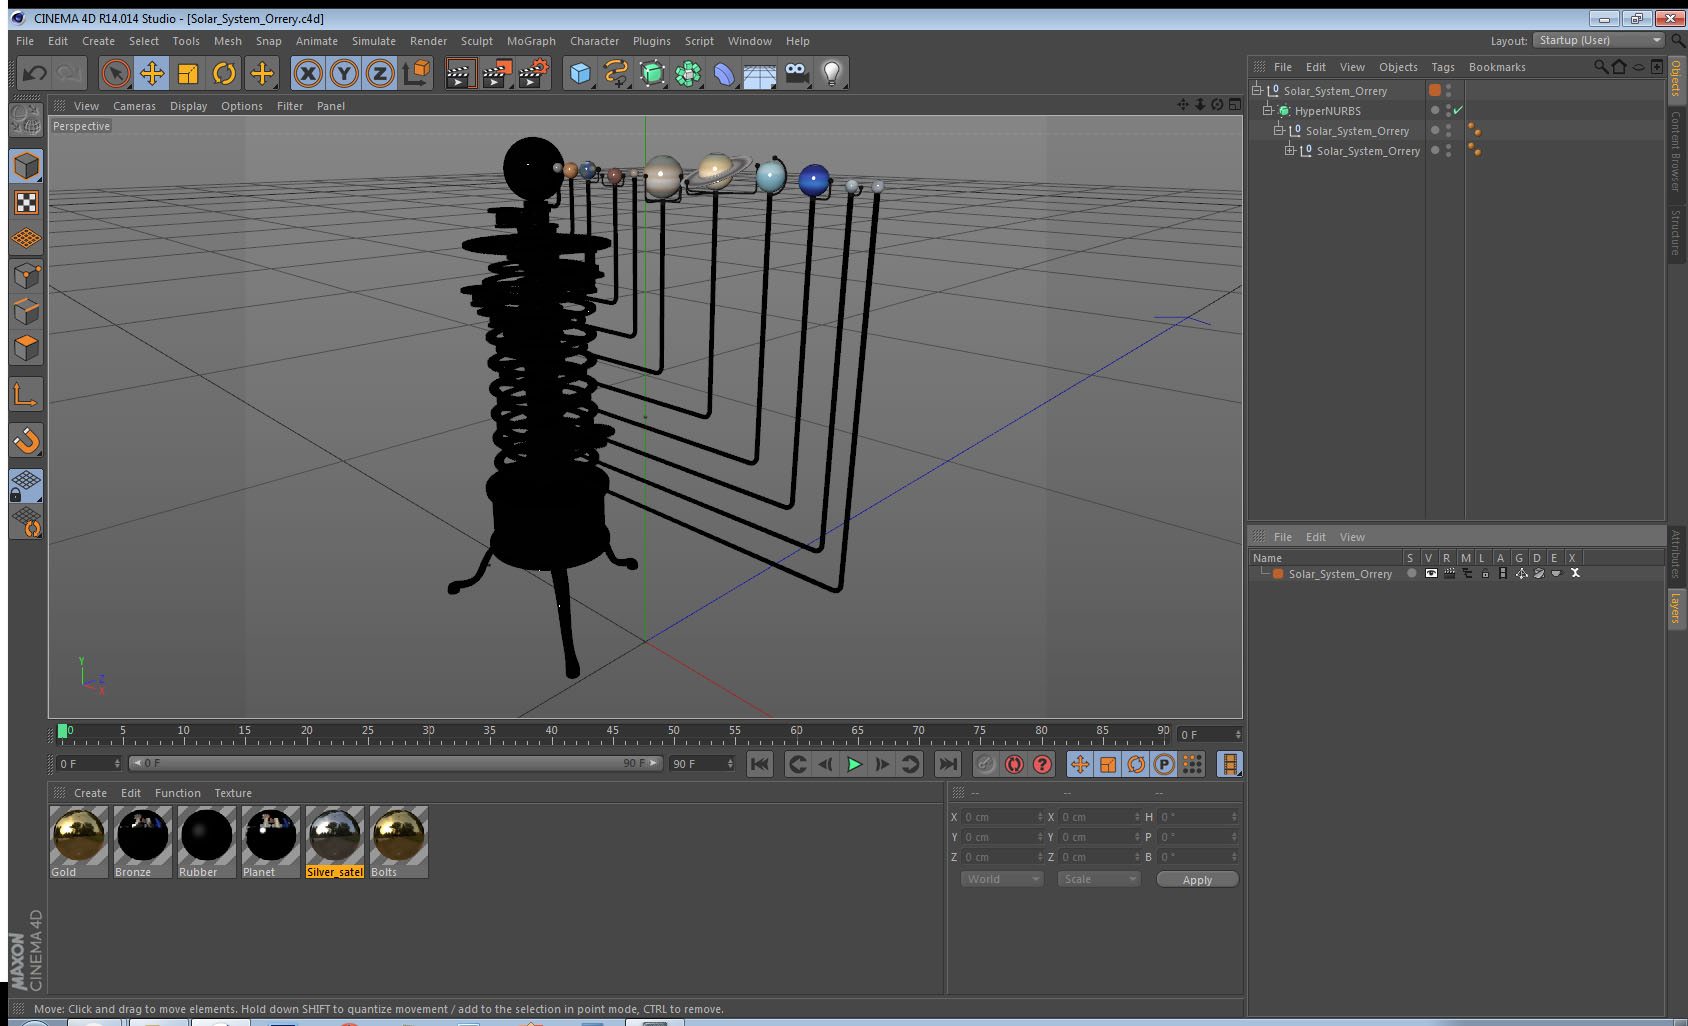Enable Edges mode in left palette
1688x1026 pixels.
26,312
